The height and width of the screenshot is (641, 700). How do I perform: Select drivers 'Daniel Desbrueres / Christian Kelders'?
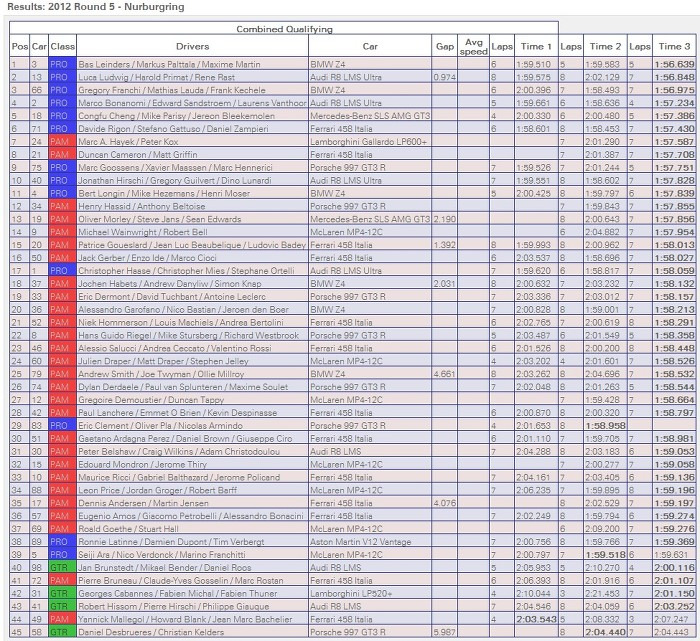tap(151, 633)
